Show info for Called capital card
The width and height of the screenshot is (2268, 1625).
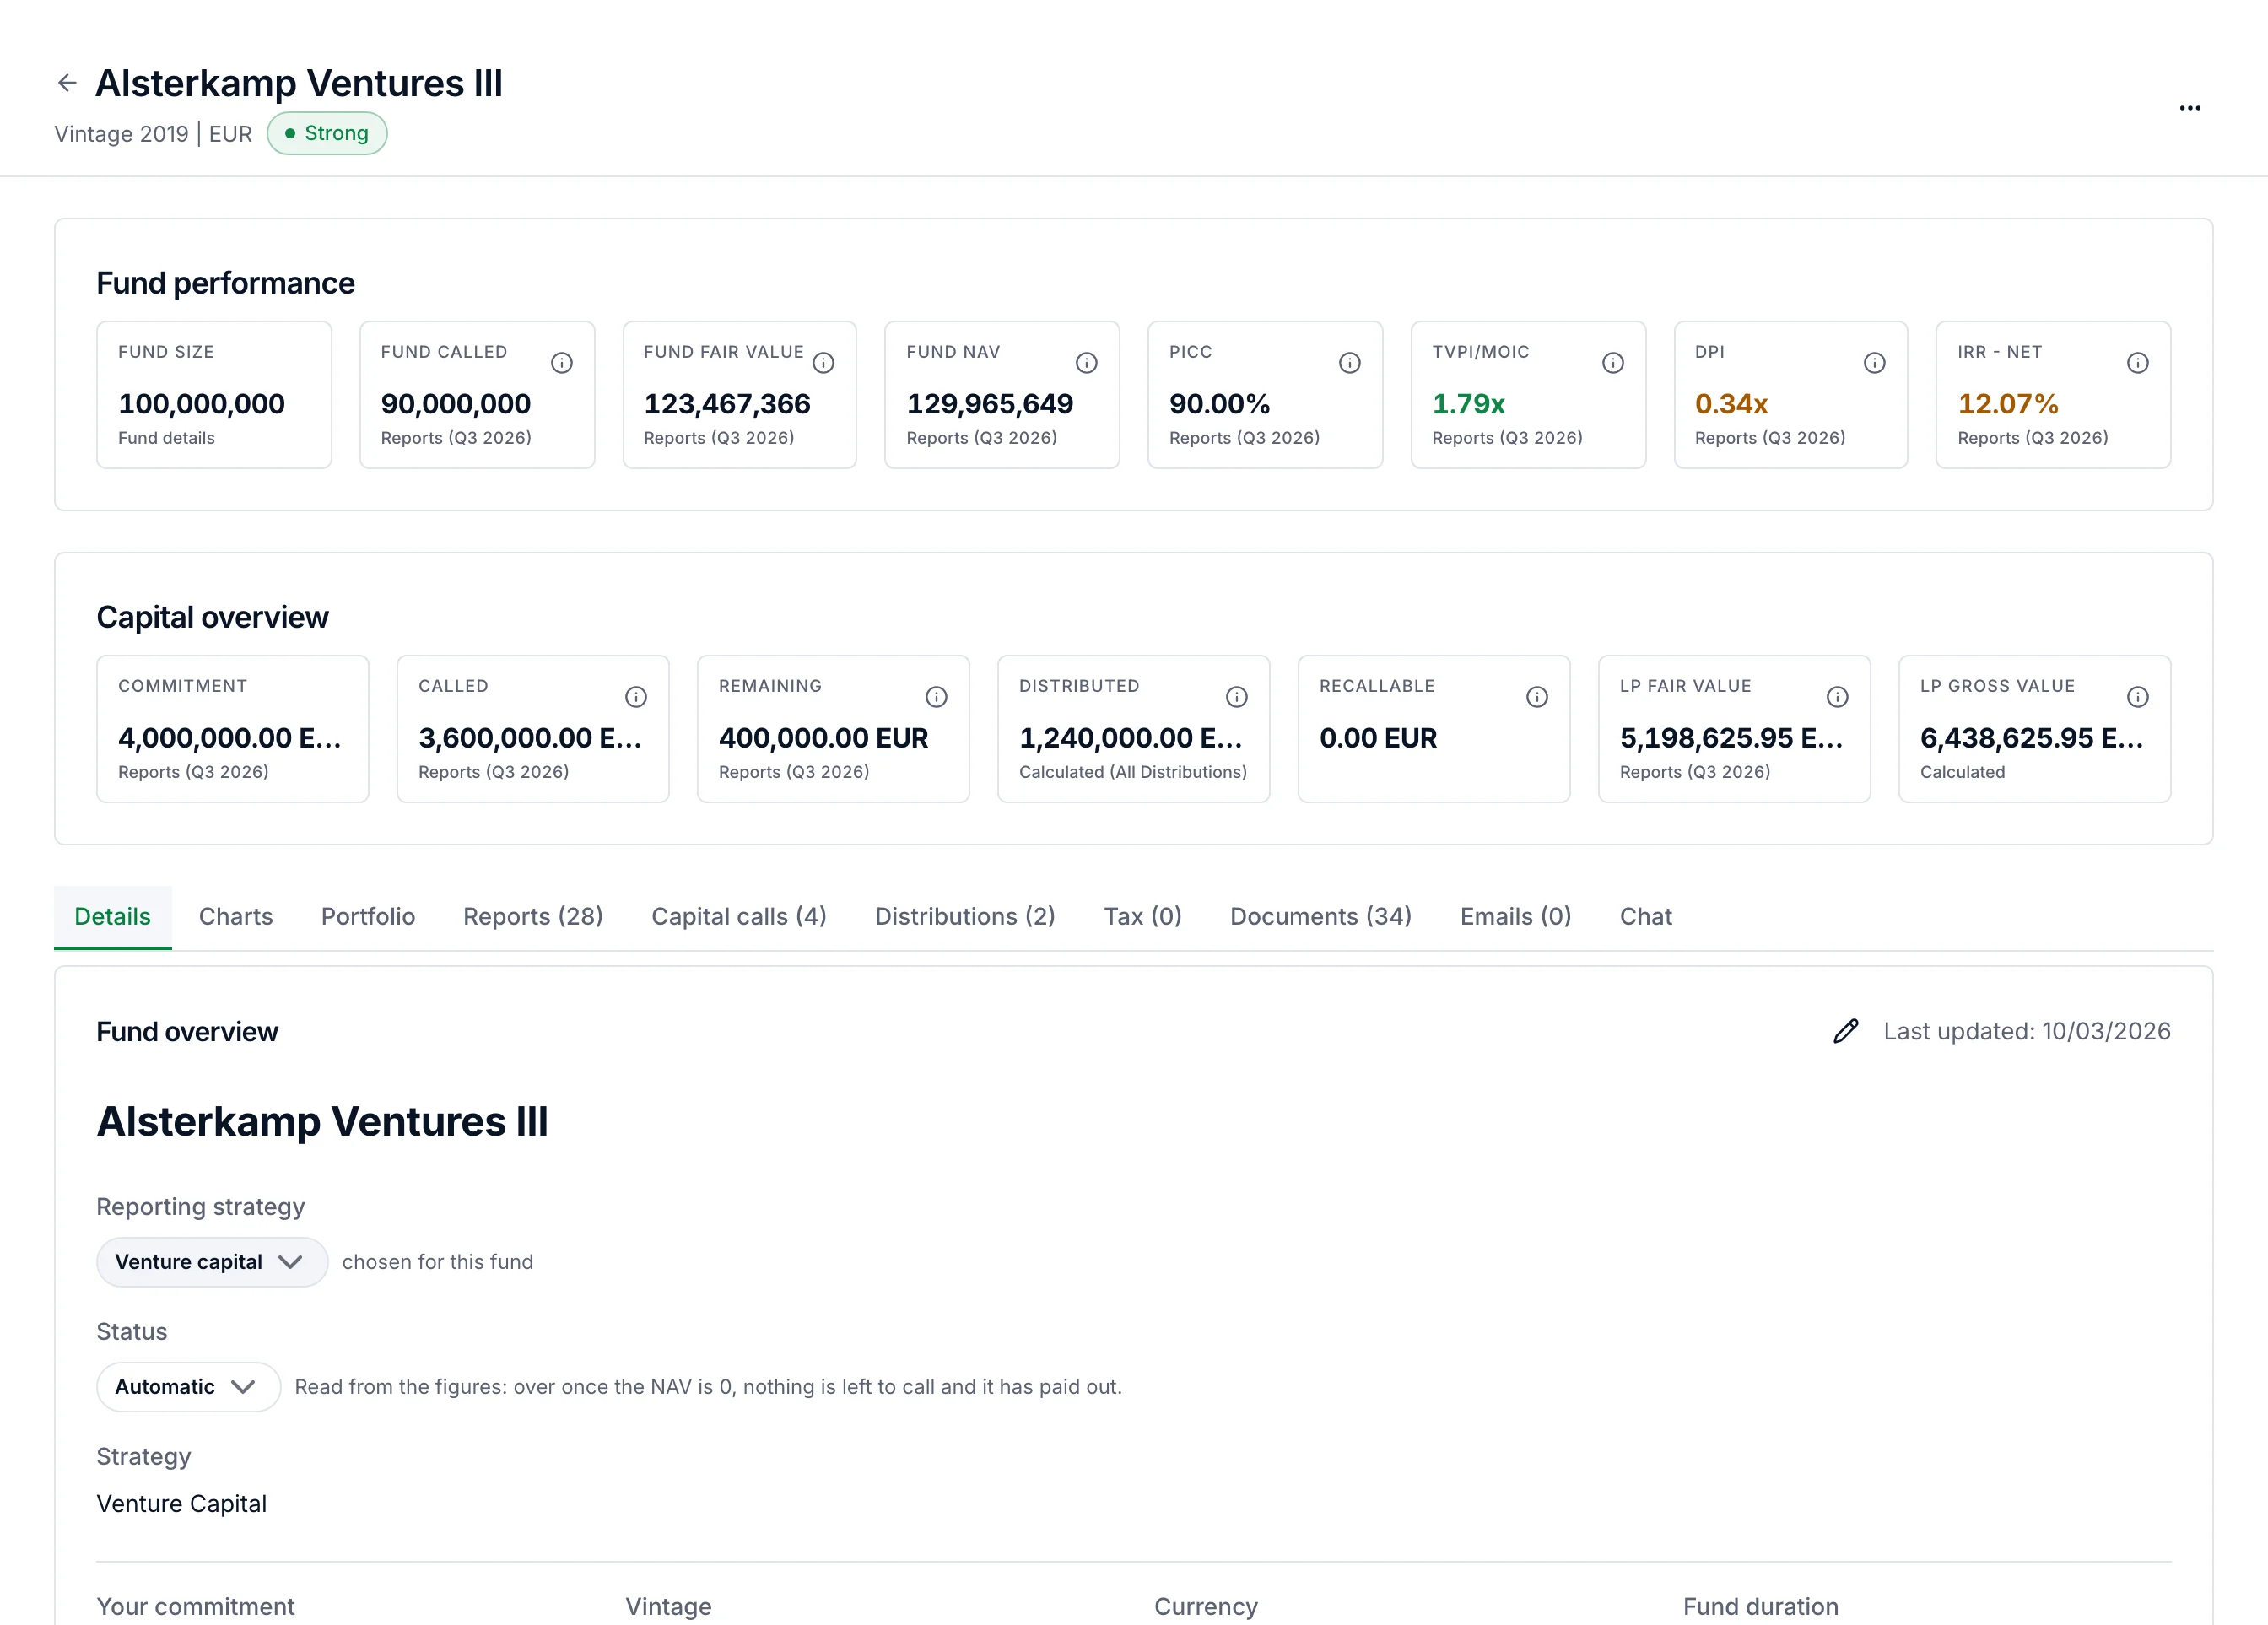click(x=636, y=697)
